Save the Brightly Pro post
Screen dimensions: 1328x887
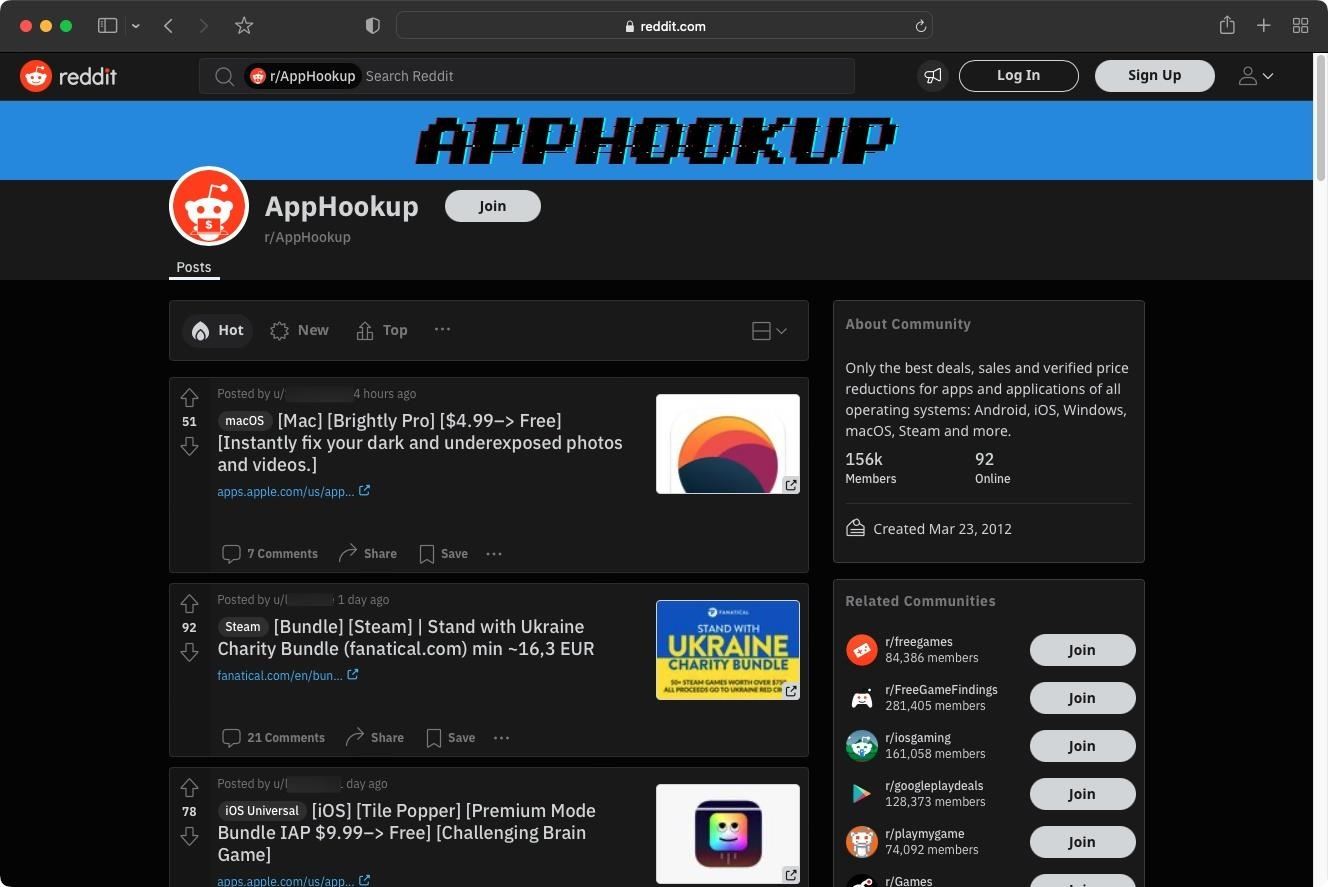pos(443,554)
